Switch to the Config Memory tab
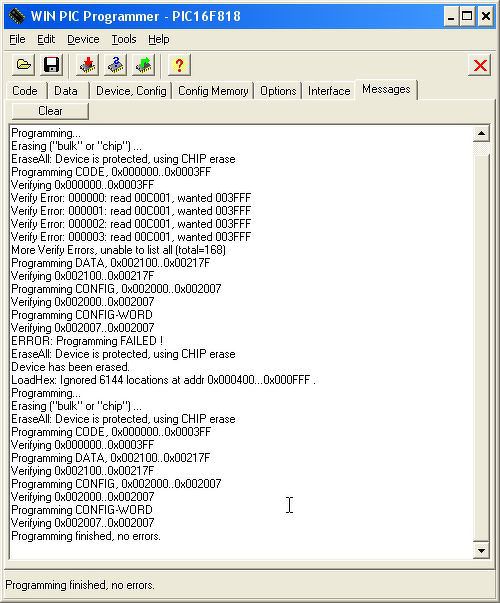The width and height of the screenshot is (500, 603). (213, 91)
